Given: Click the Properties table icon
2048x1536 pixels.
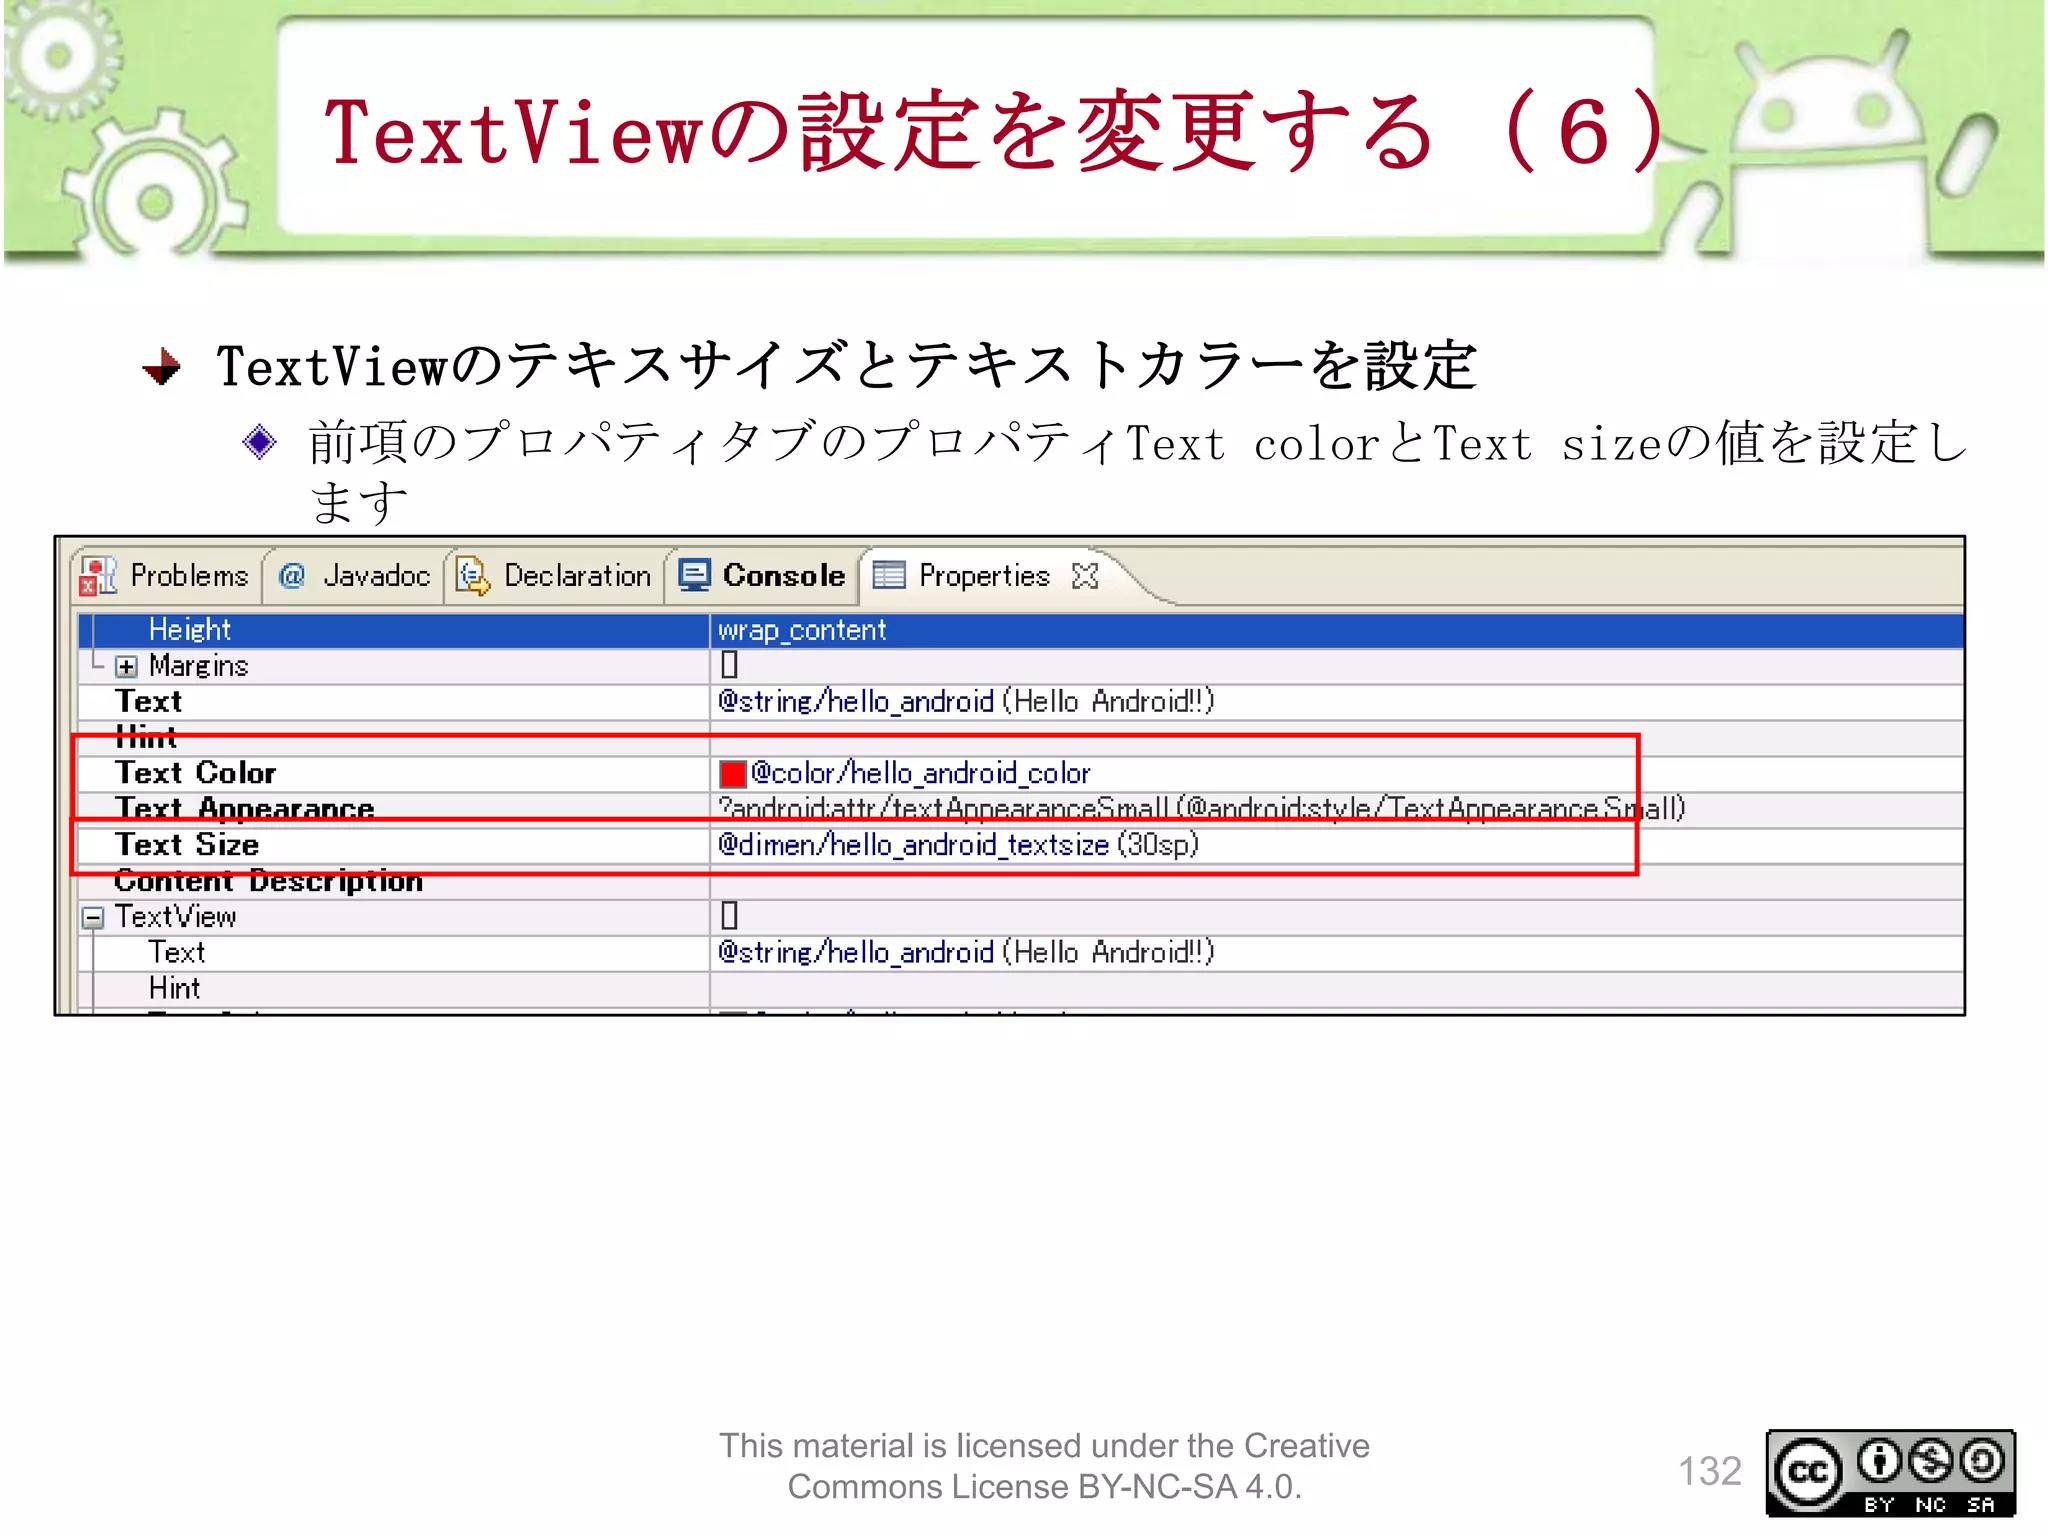Looking at the screenshot, I should pos(889,575).
